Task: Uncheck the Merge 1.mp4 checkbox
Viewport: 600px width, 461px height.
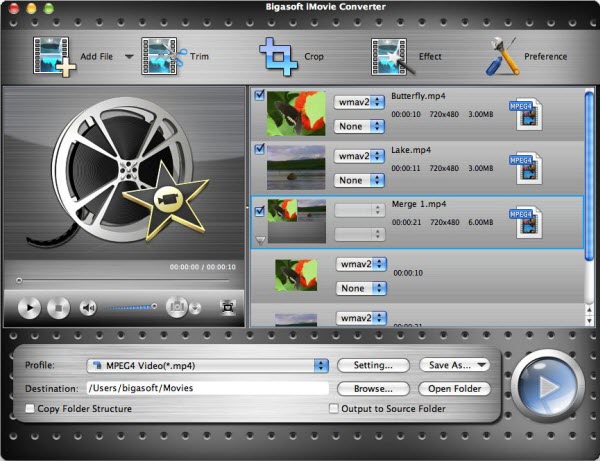Action: tap(259, 211)
